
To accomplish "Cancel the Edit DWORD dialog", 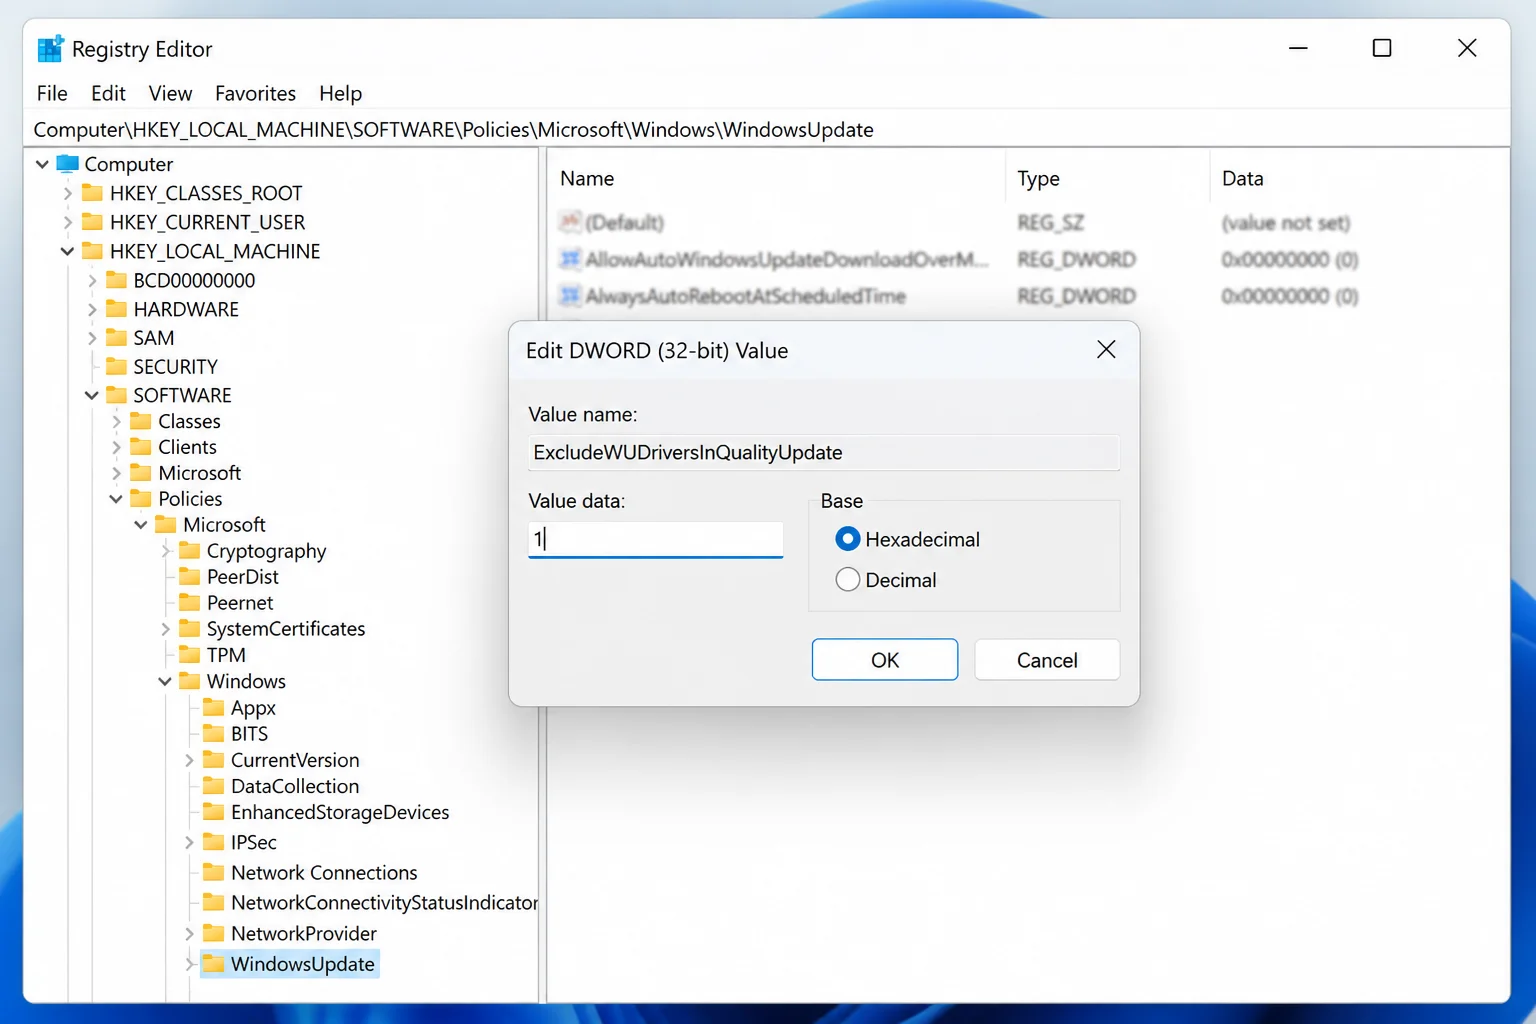I will pos(1047,660).
